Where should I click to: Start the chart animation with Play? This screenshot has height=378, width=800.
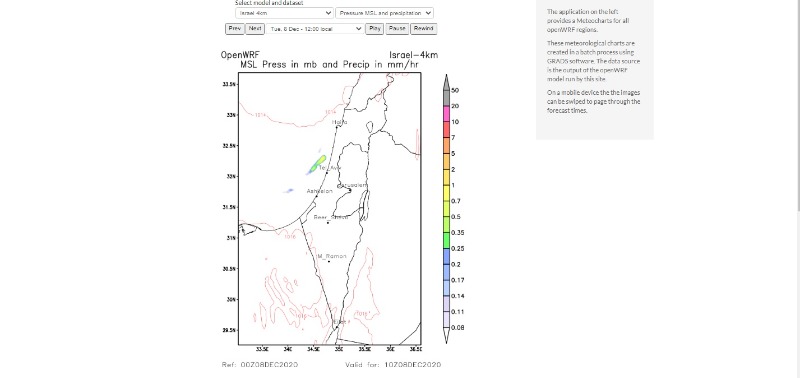click(374, 29)
